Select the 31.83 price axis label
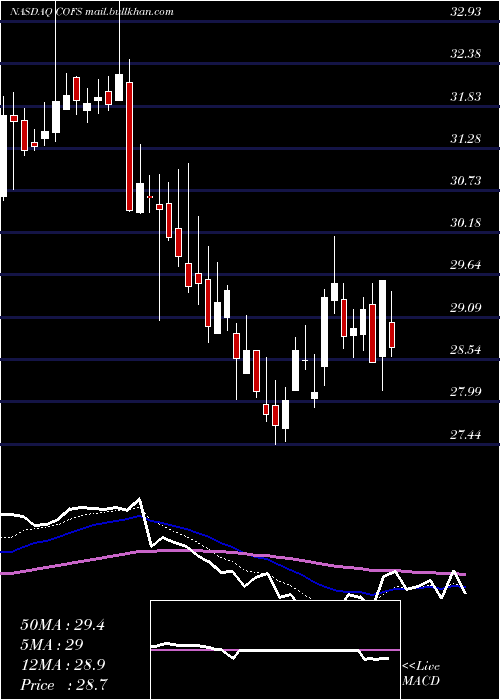This screenshot has height=700, width=500. click(466, 96)
